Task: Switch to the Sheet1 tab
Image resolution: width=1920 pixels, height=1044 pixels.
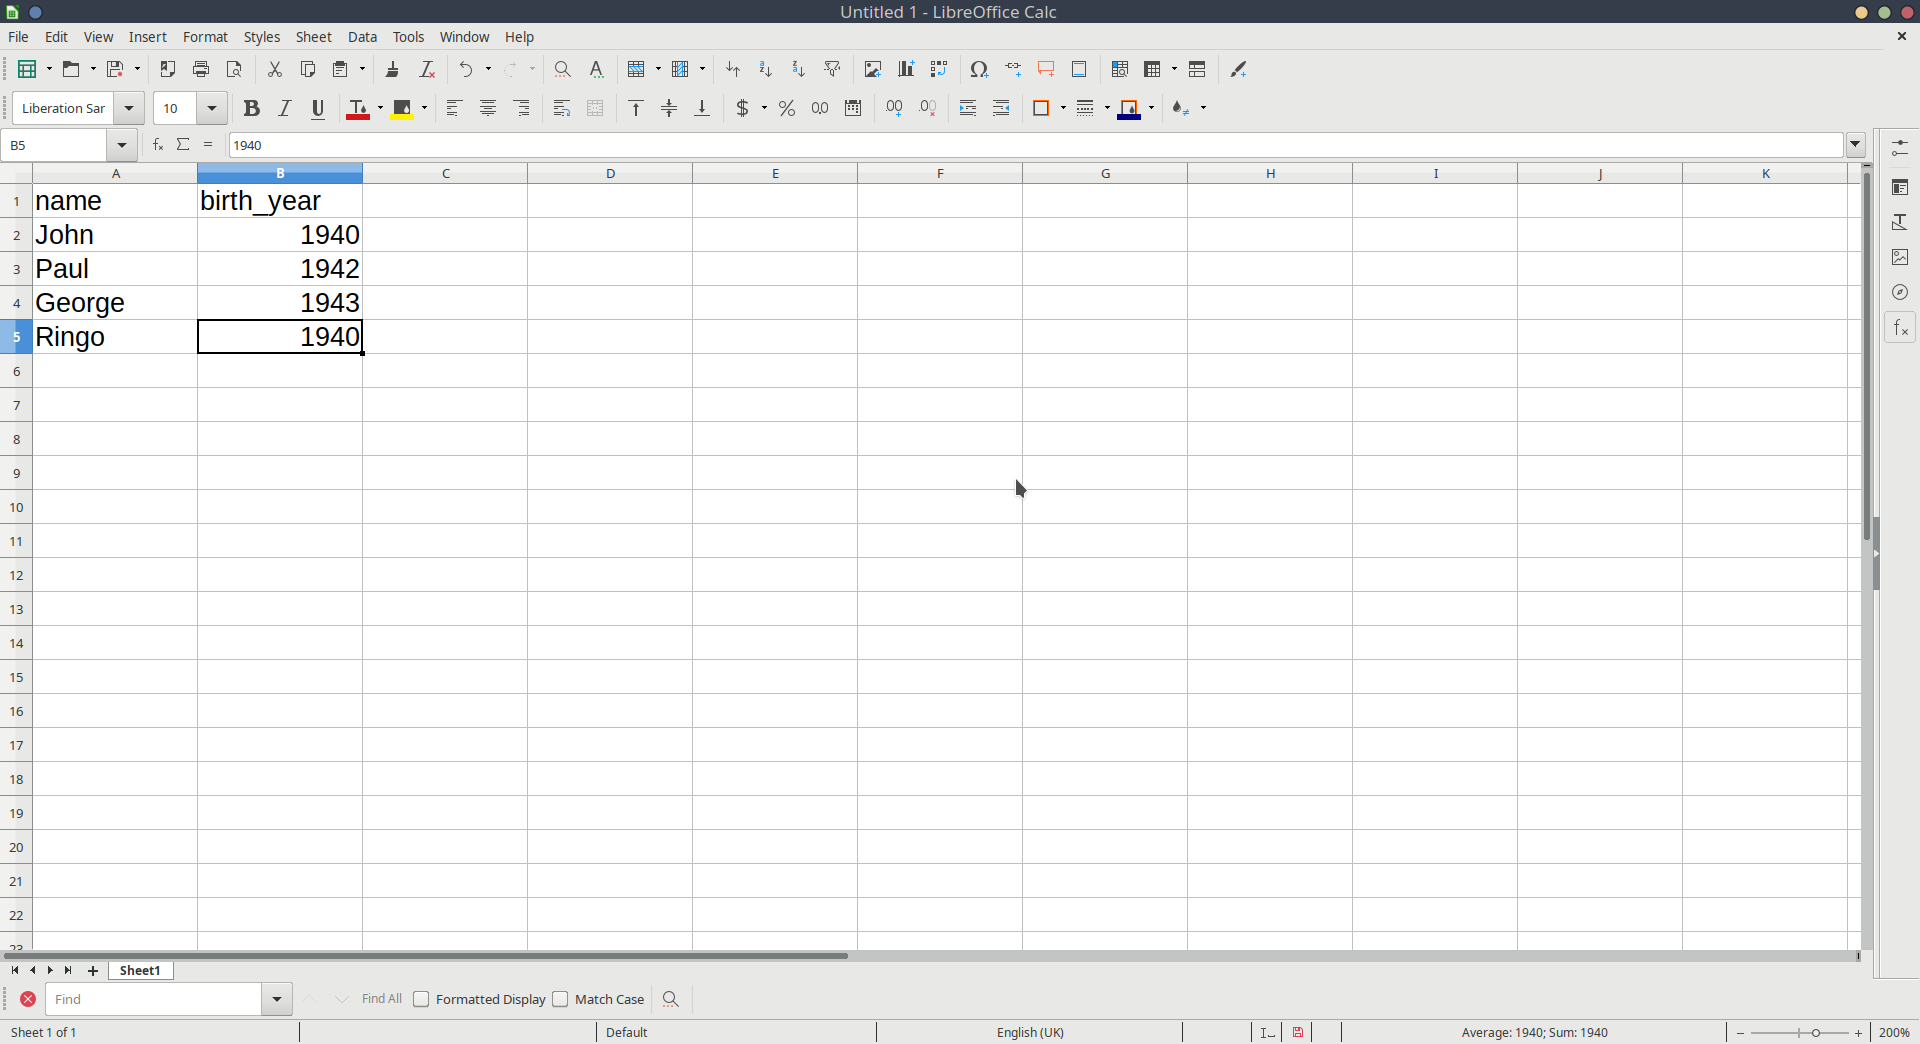Action: click(140, 970)
